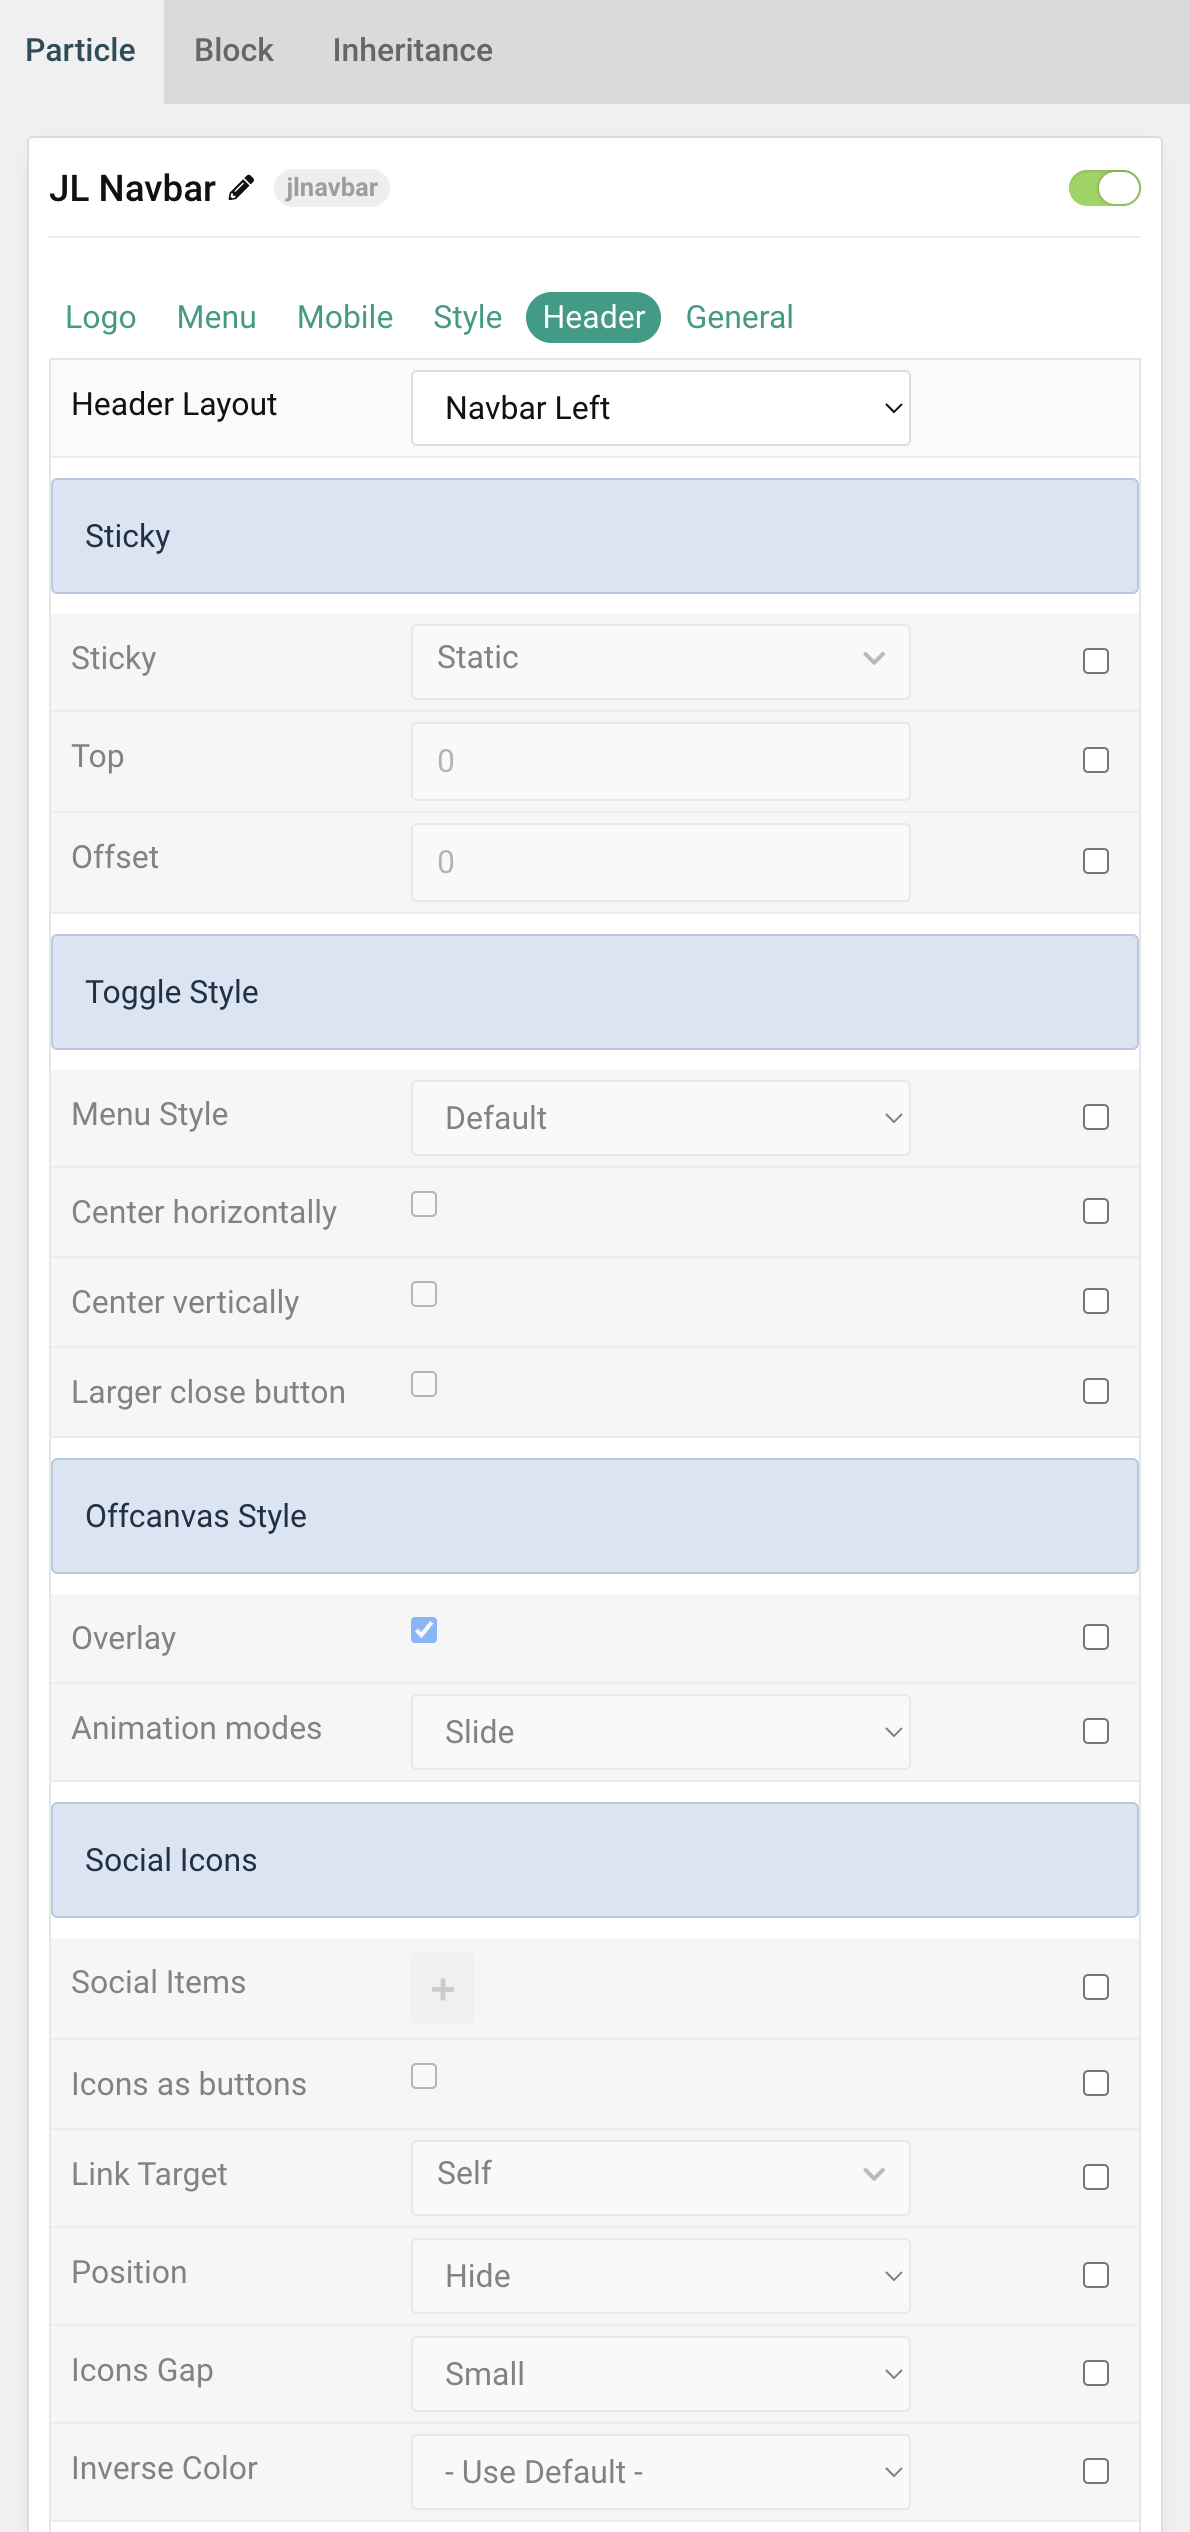Open the Menu Style dropdown
This screenshot has width=1190, height=2532.
(x=661, y=1118)
